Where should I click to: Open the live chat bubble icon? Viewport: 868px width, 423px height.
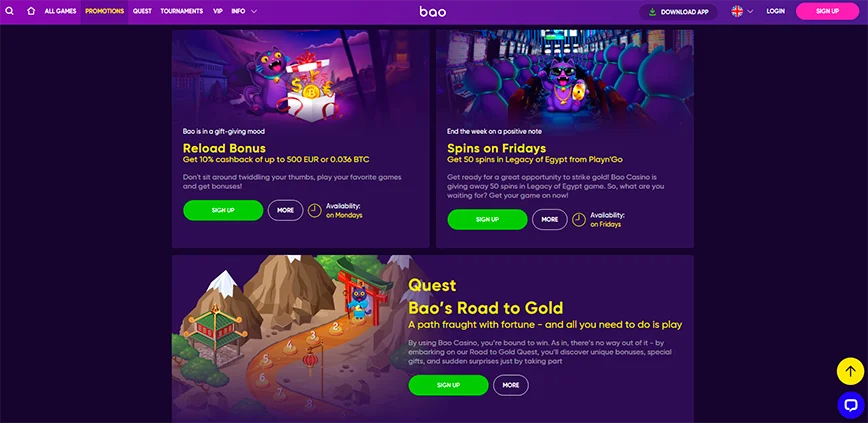[x=850, y=405]
